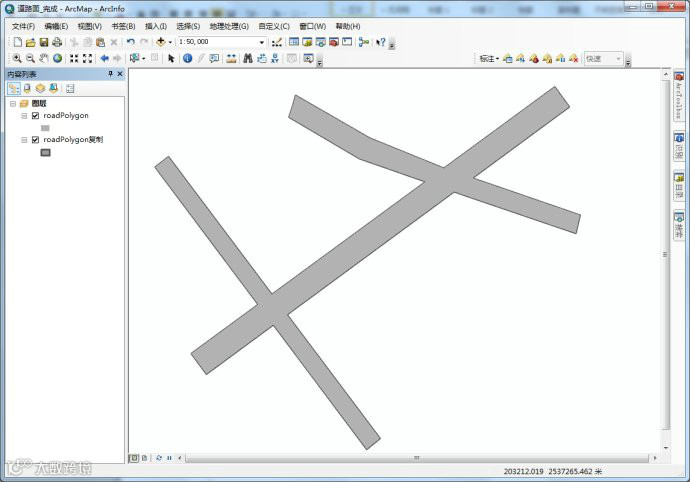Open table of contents Options icon
Viewport: 690px width, 482px height.
[70, 88]
